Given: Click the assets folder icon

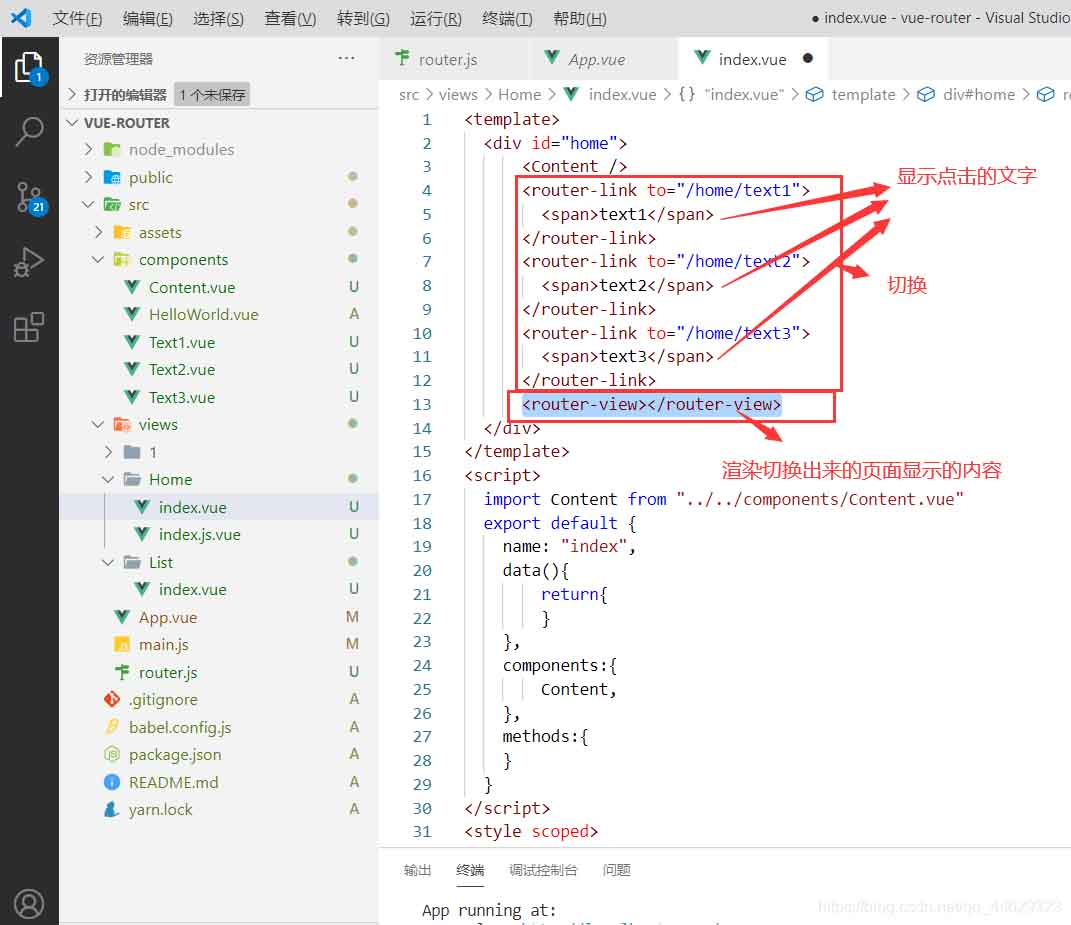Looking at the screenshot, I should point(122,232).
